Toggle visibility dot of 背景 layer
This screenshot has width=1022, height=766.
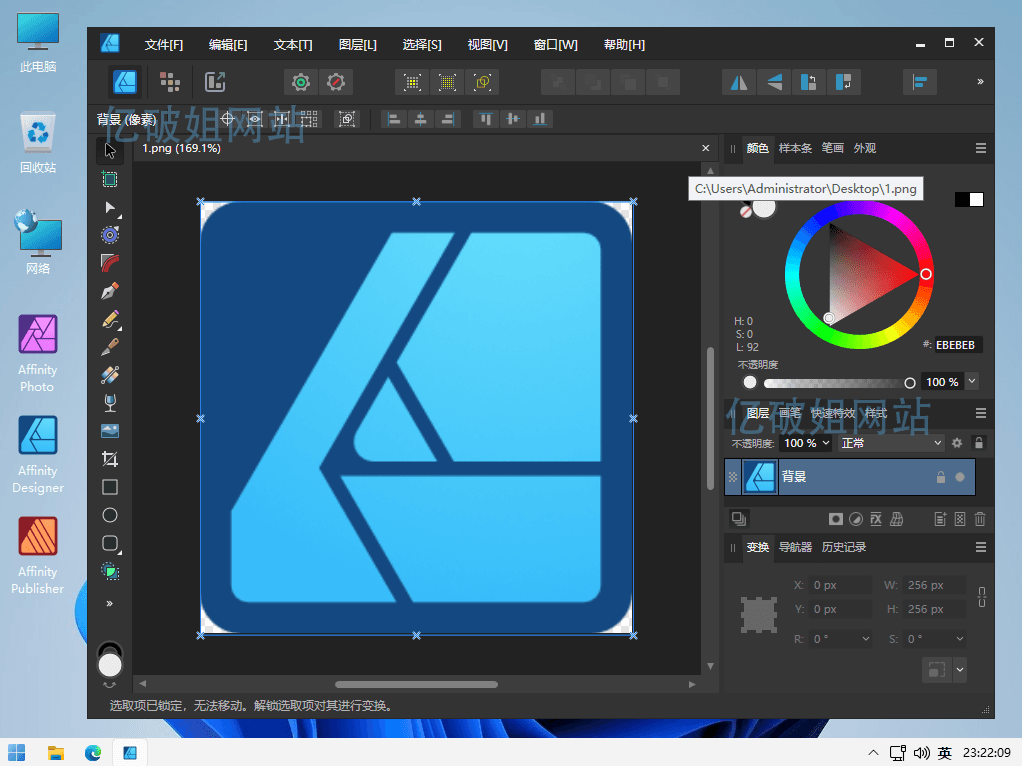coord(960,477)
